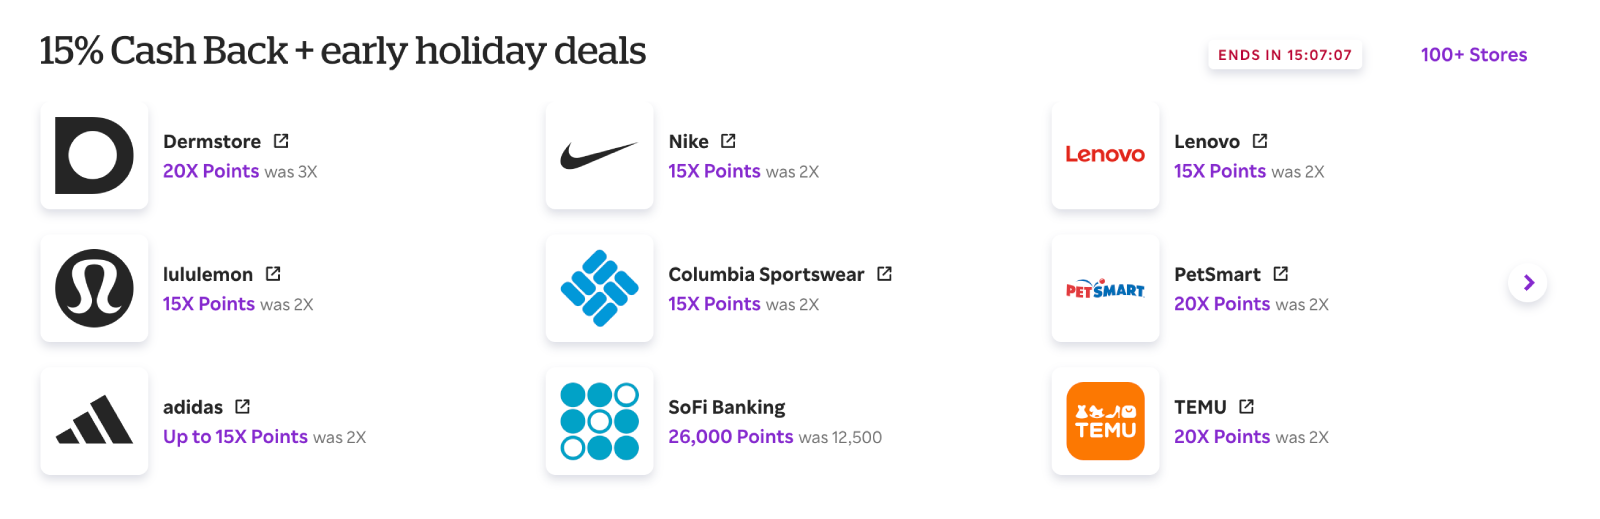
Task: Click the Columbia Sportswear logo icon
Action: (x=599, y=288)
